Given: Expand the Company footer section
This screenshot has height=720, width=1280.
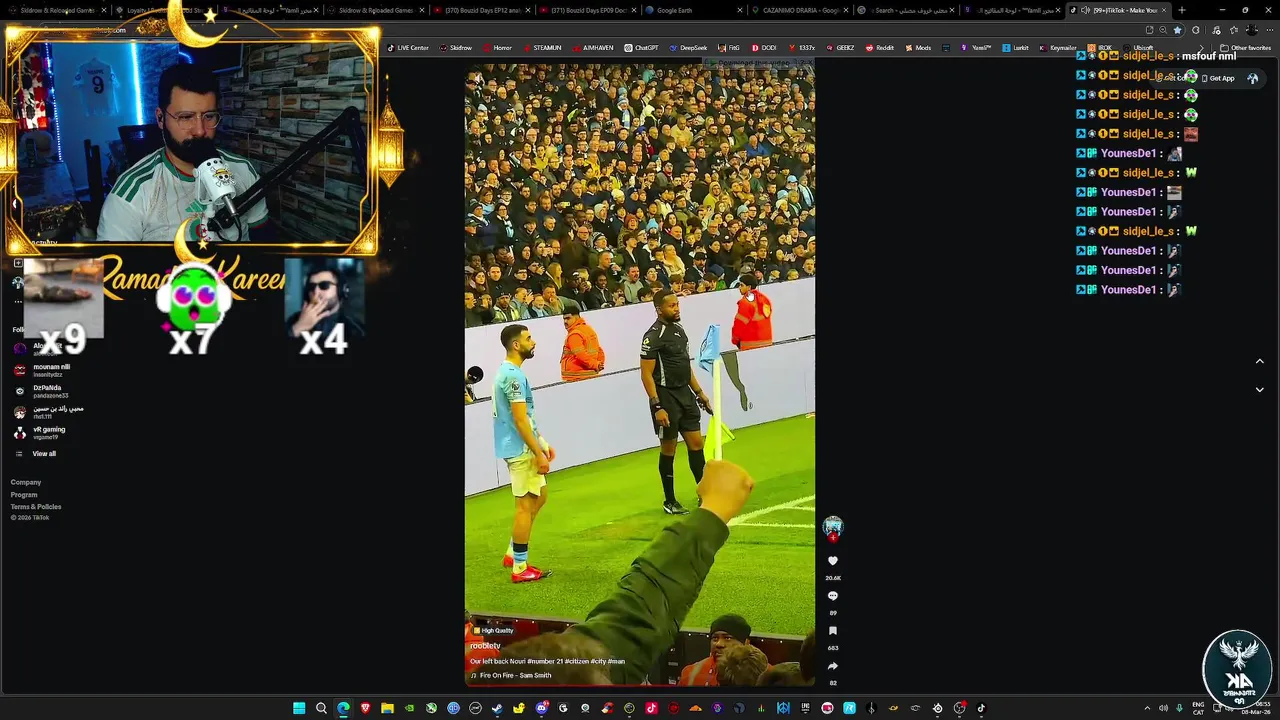Looking at the screenshot, I should pos(26,482).
